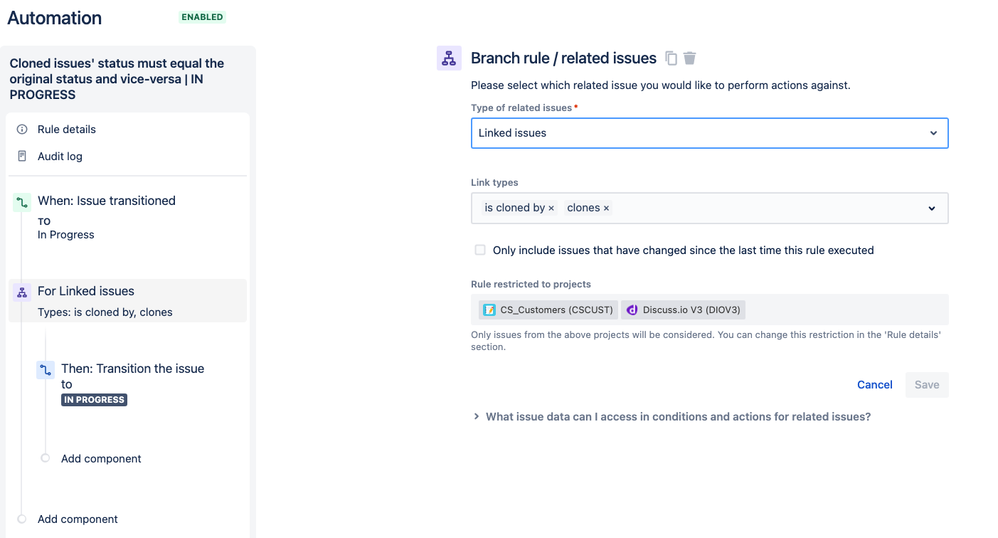The width and height of the screenshot is (998, 538).
Task: Open the Type of related issues dropdown
Action: (x=709, y=133)
